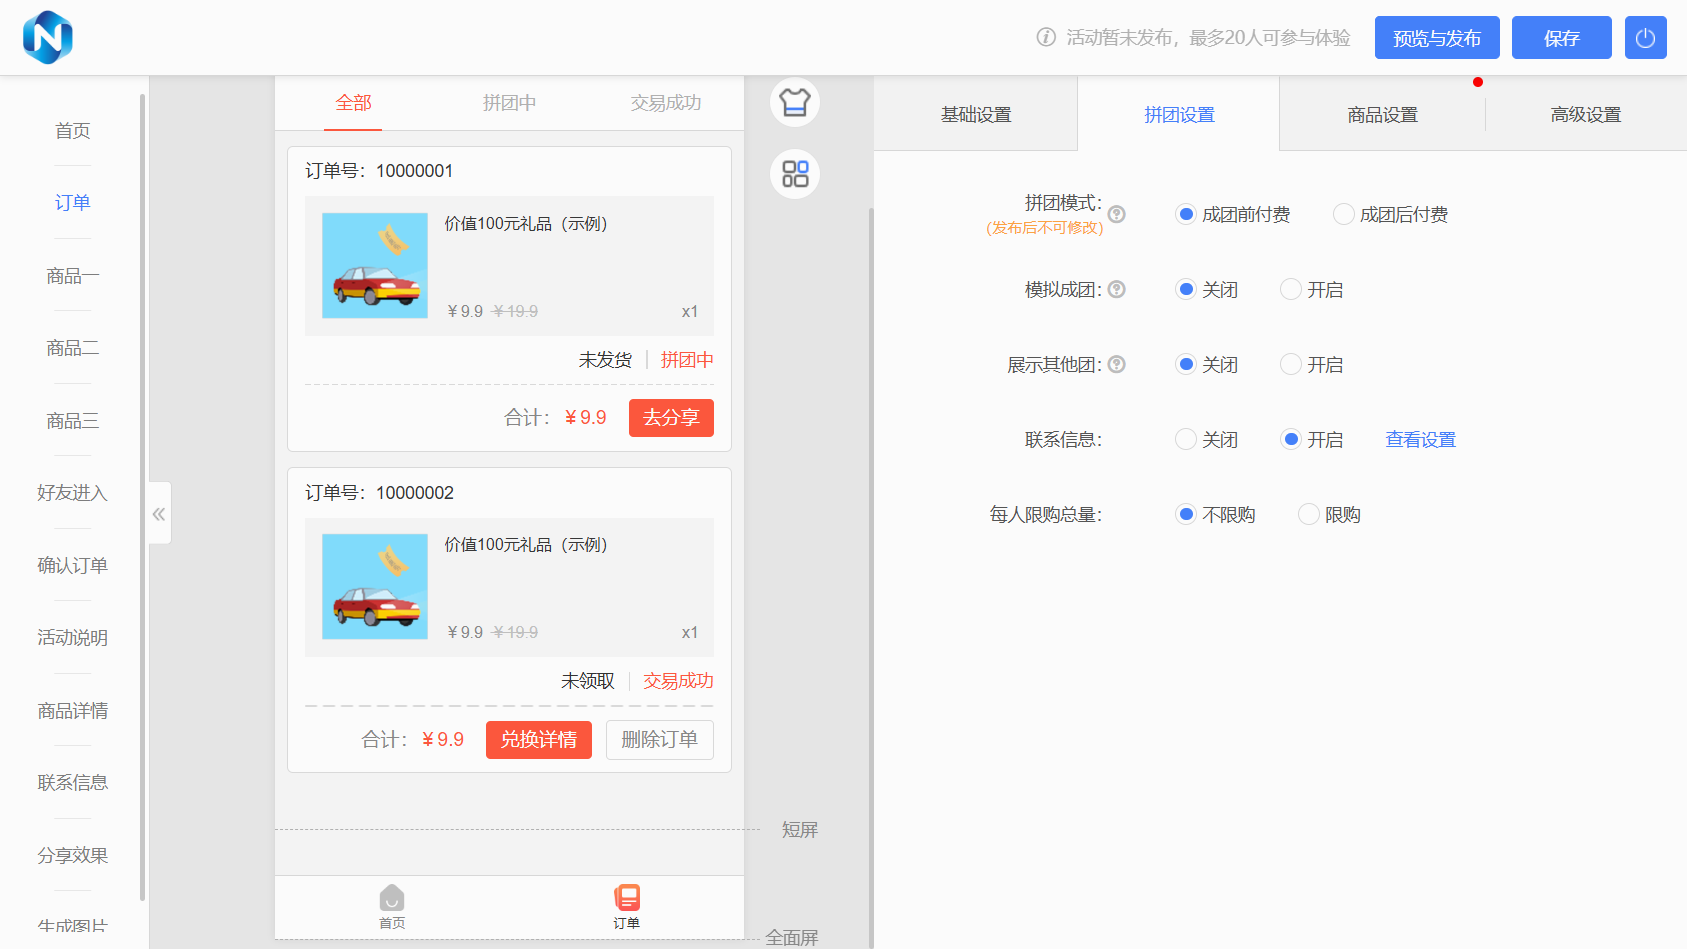This screenshot has width=1687, height=949.
Task: Click the 预览与发布 button
Action: (1437, 37)
